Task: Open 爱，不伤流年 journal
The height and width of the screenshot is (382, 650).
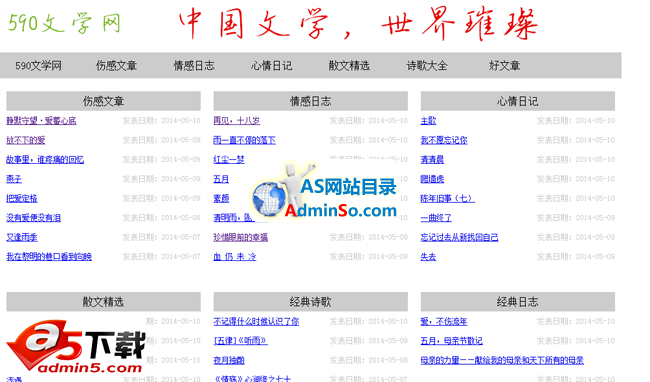Action: tap(444, 321)
